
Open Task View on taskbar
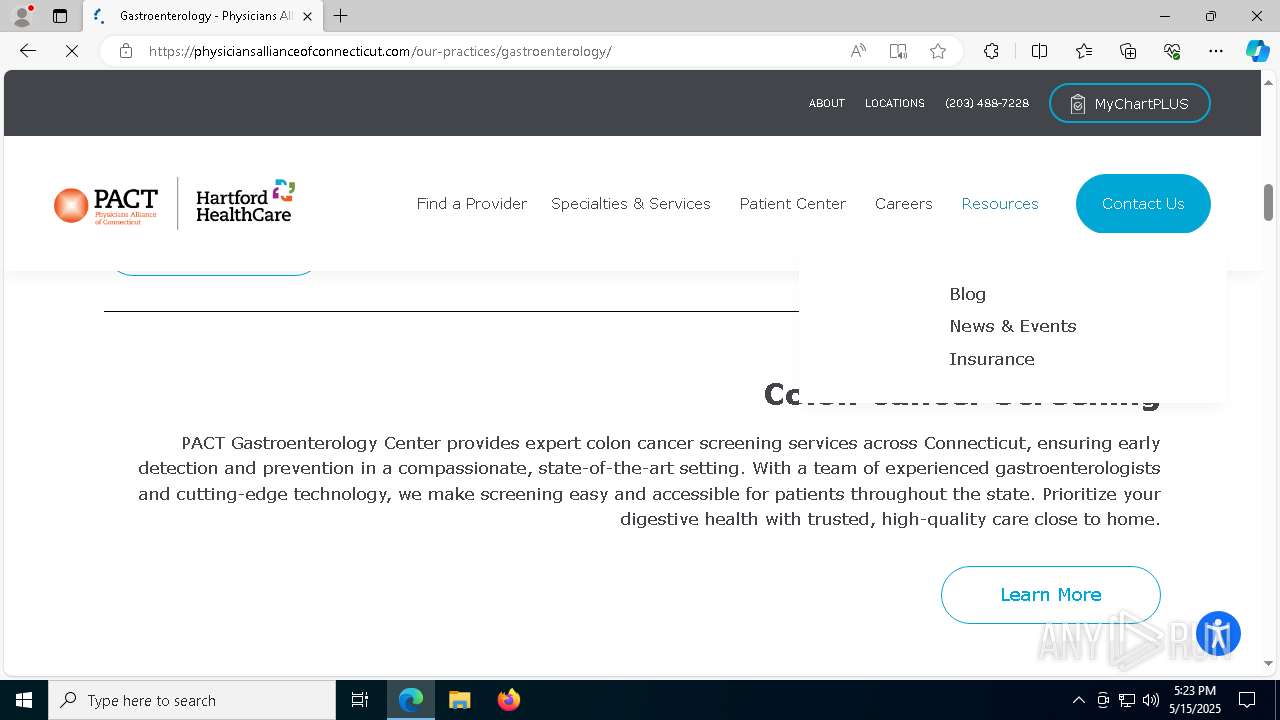360,700
